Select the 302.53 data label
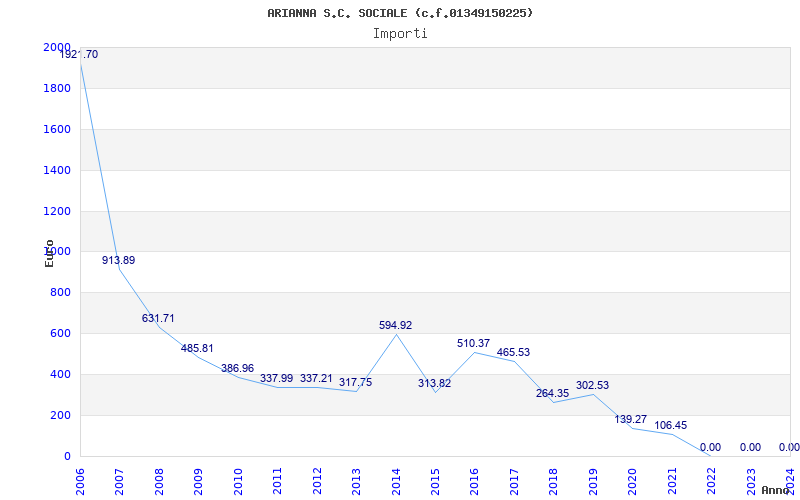 point(592,386)
